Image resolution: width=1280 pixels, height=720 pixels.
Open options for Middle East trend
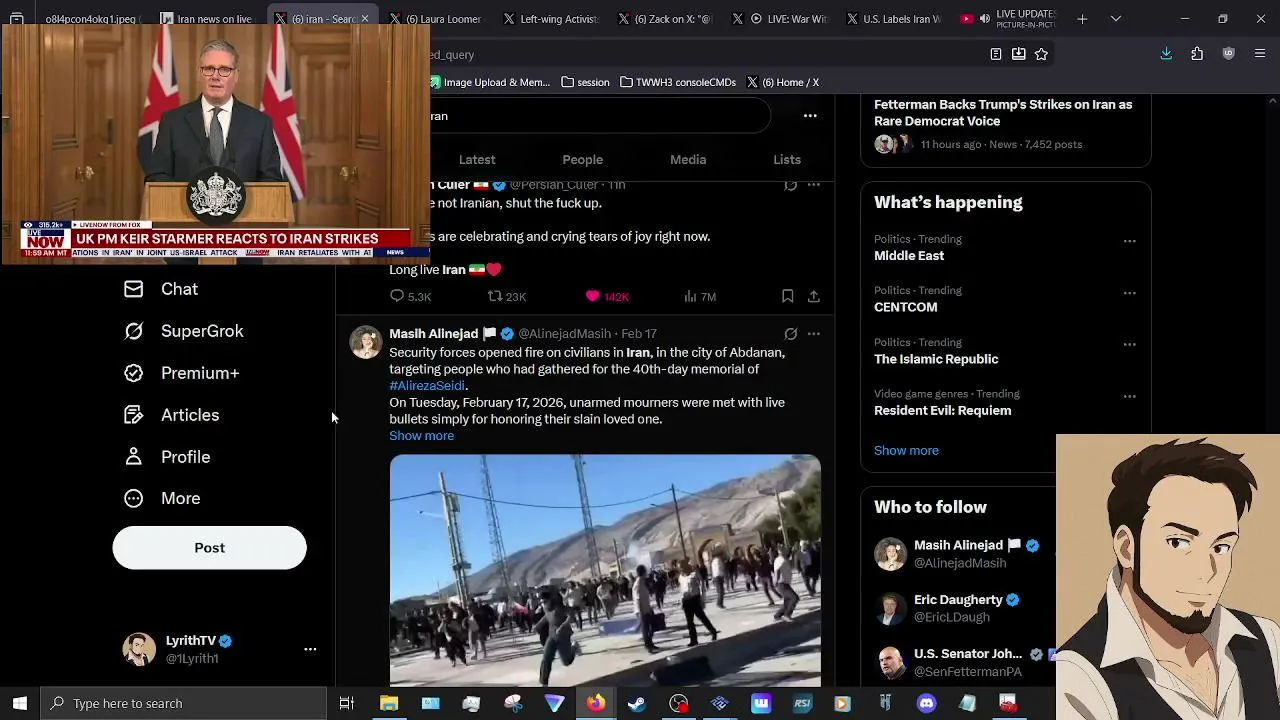(x=1129, y=241)
